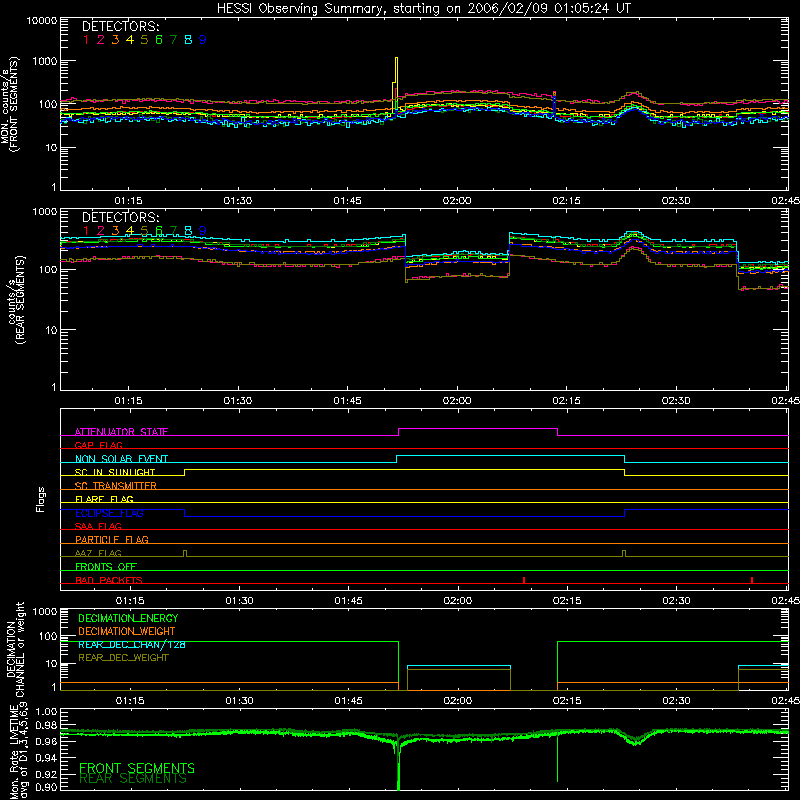Image resolution: width=800 pixels, height=800 pixels.
Task: Click DECIMATION_WEIGHT legend entry
Action: (127, 631)
